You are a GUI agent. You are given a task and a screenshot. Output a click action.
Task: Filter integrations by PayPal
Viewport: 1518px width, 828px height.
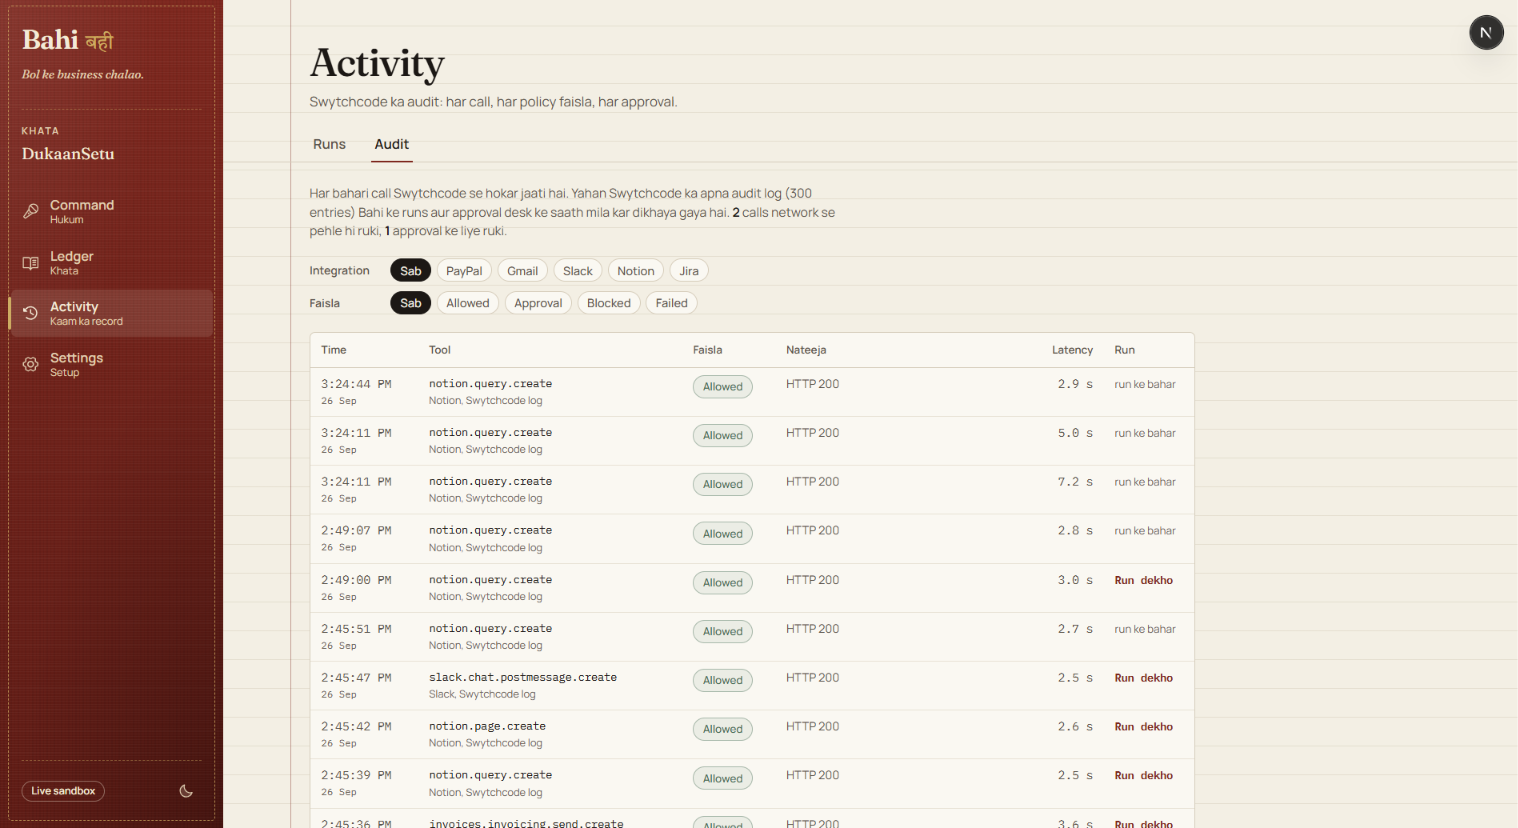[464, 271]
